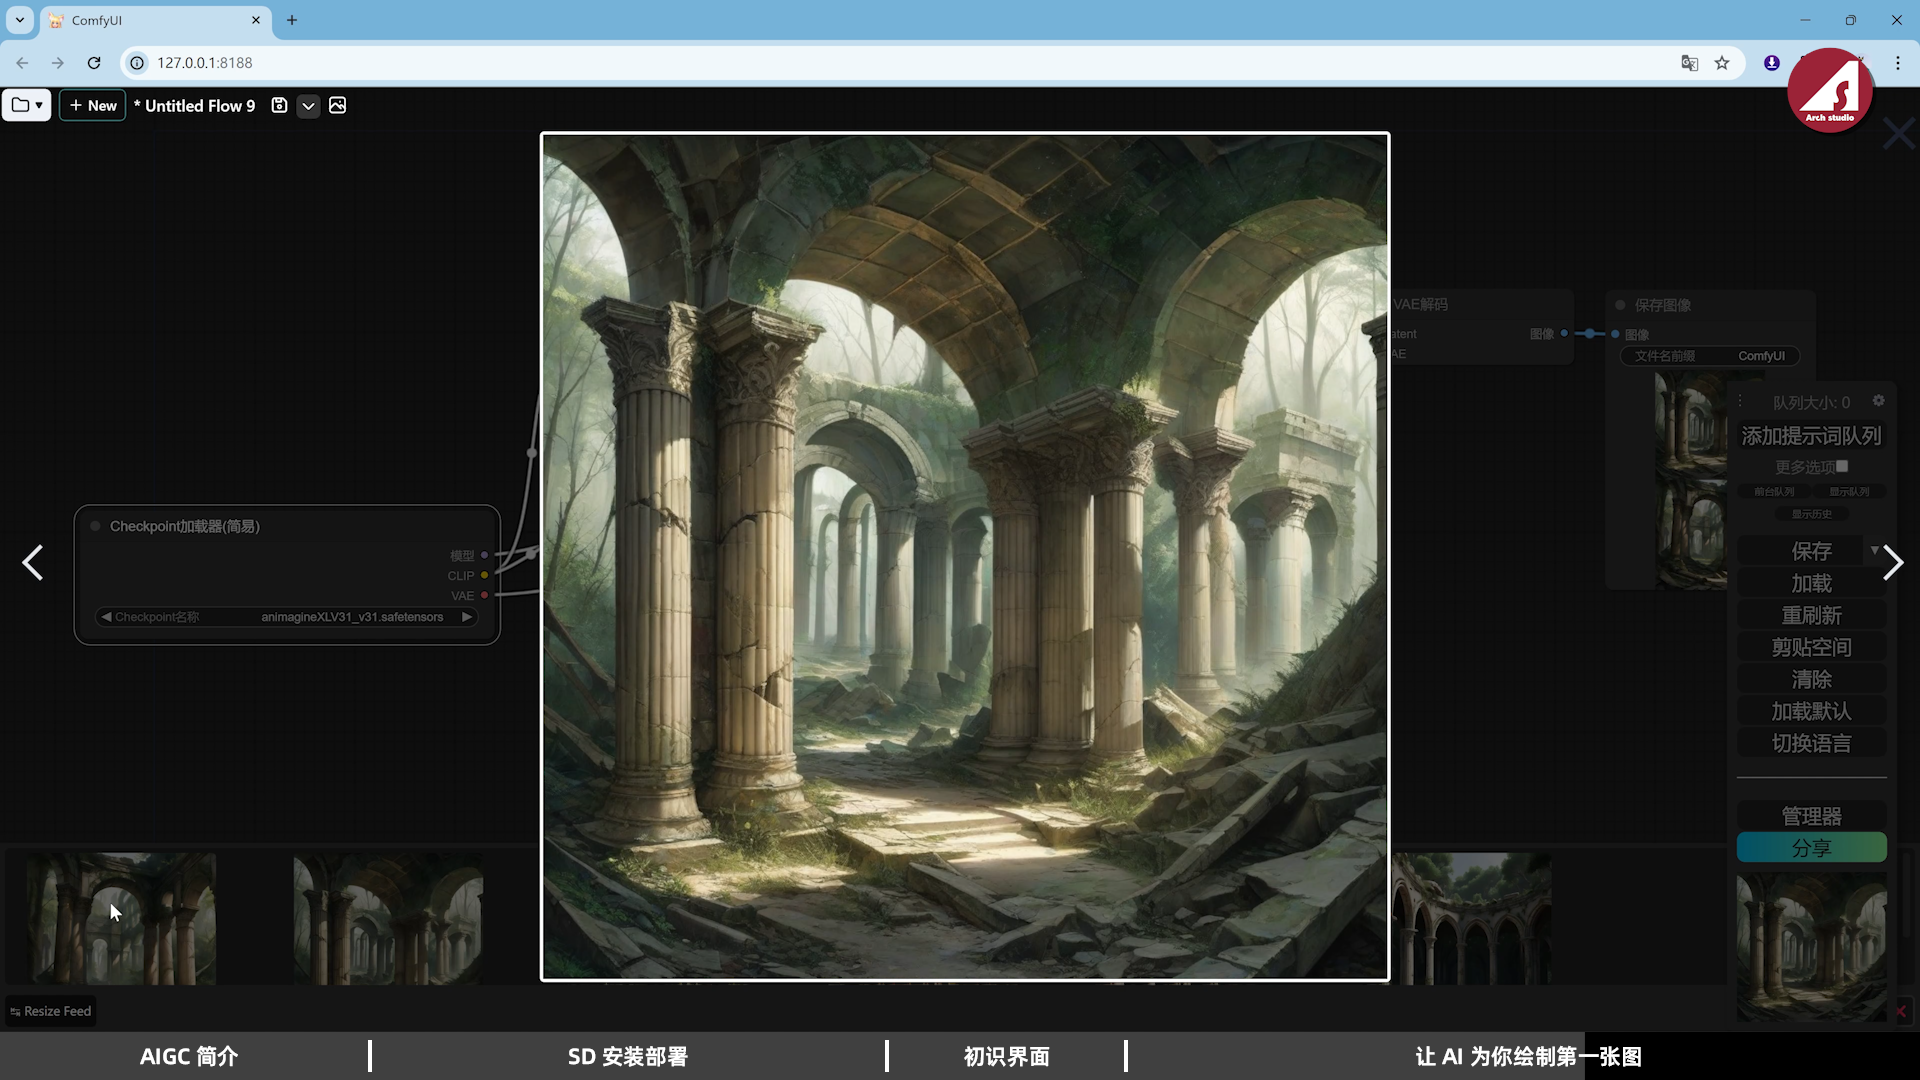Open the image gallery icon in toolbar
This screenshot has height=1080, width=1920.
(x=337, y=105)
